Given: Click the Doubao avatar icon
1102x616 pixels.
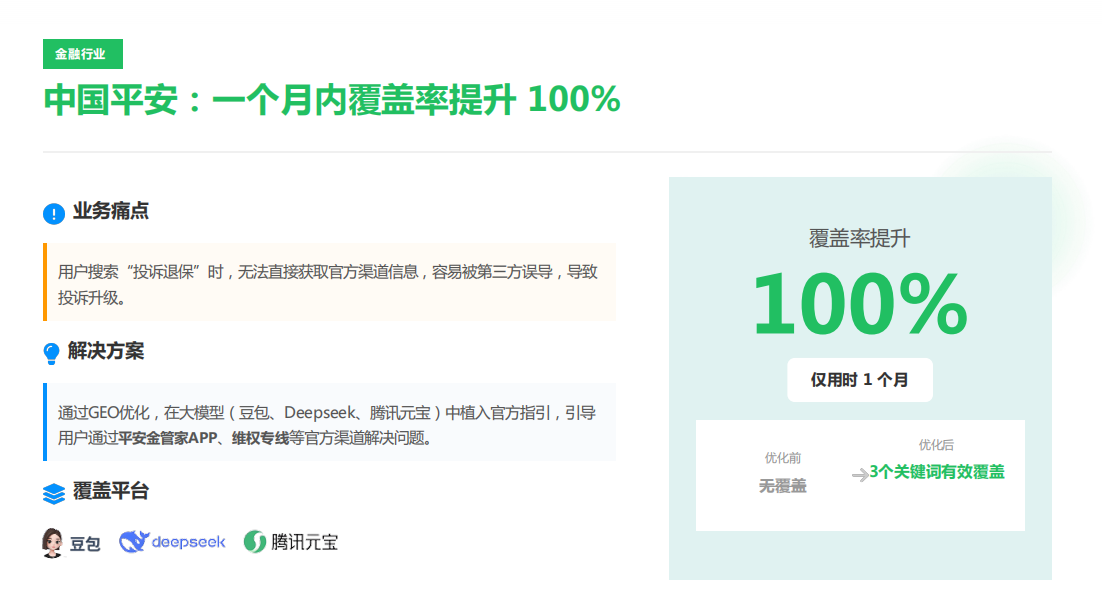Looking at the screenshot, I should coord(53,542).
